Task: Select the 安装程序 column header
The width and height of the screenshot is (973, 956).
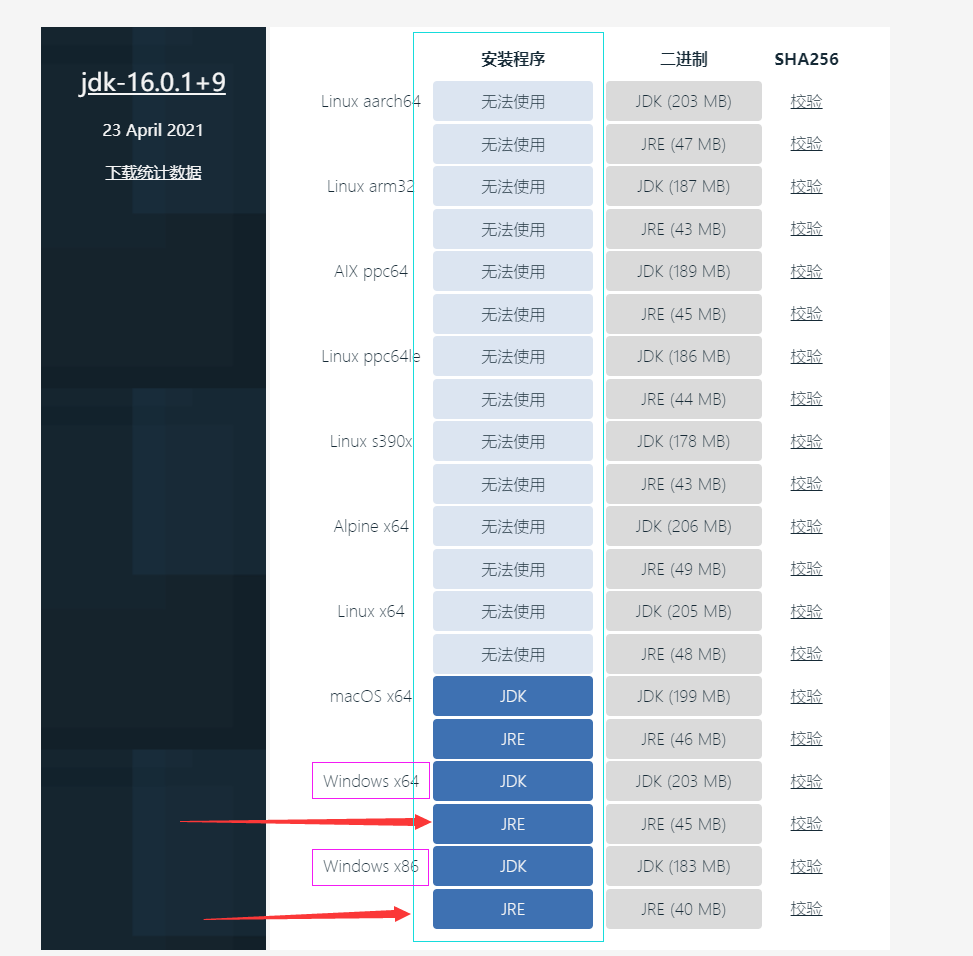Action: pos(513,59)
